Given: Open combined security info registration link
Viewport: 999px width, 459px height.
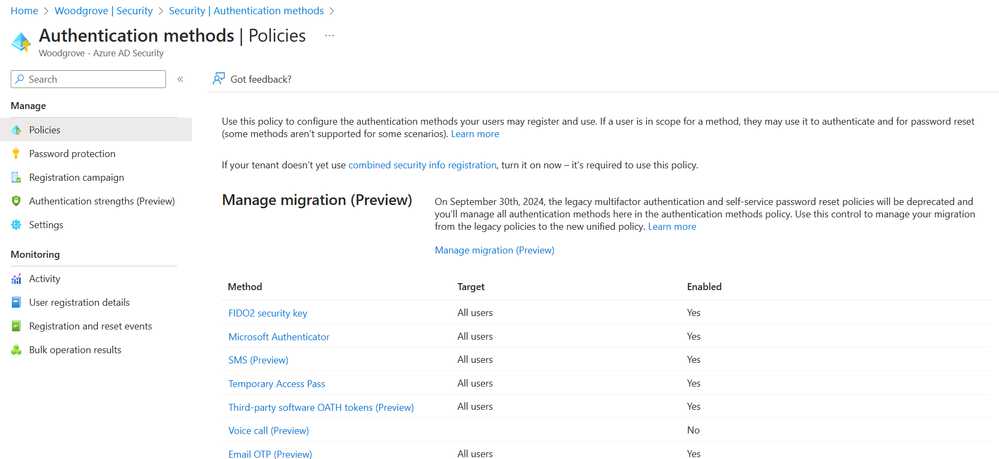Looking at the screenshot, I should pos(422,164).
